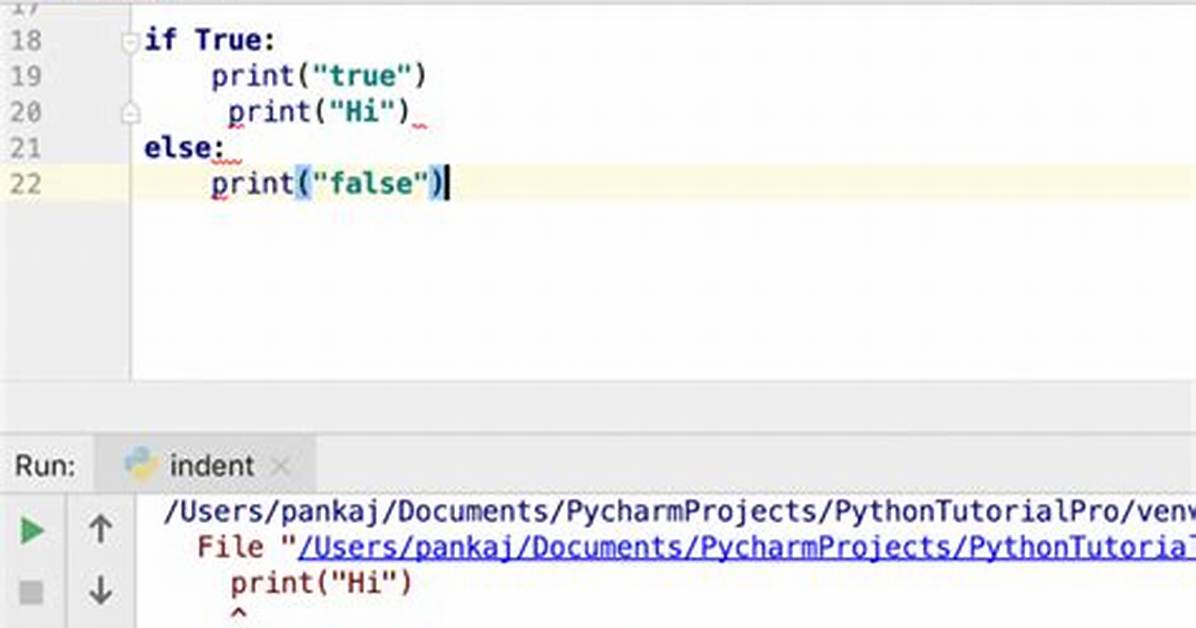The image size is (1196, 628).
Task: Place cursor on print("false") line
Action: point(327,184)
